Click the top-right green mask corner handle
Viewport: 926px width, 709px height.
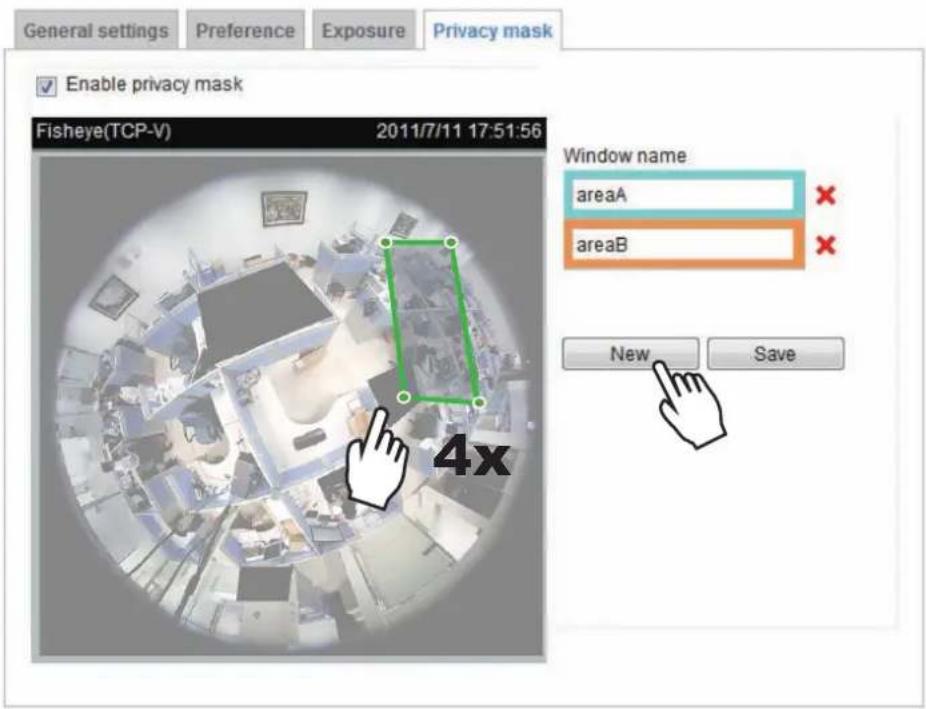pos(451,242)
